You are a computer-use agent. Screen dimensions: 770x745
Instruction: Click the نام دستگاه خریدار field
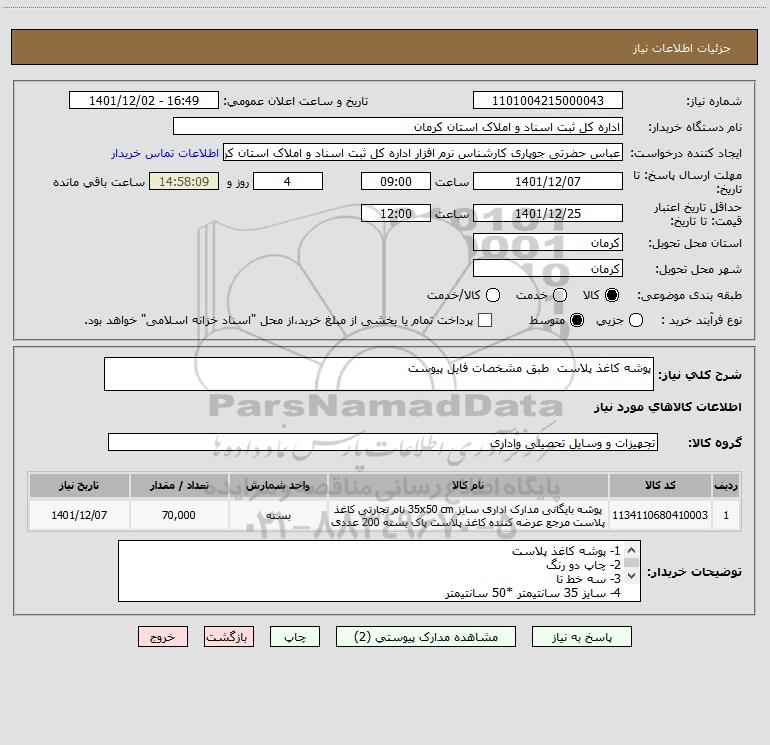tap(398, 126)
